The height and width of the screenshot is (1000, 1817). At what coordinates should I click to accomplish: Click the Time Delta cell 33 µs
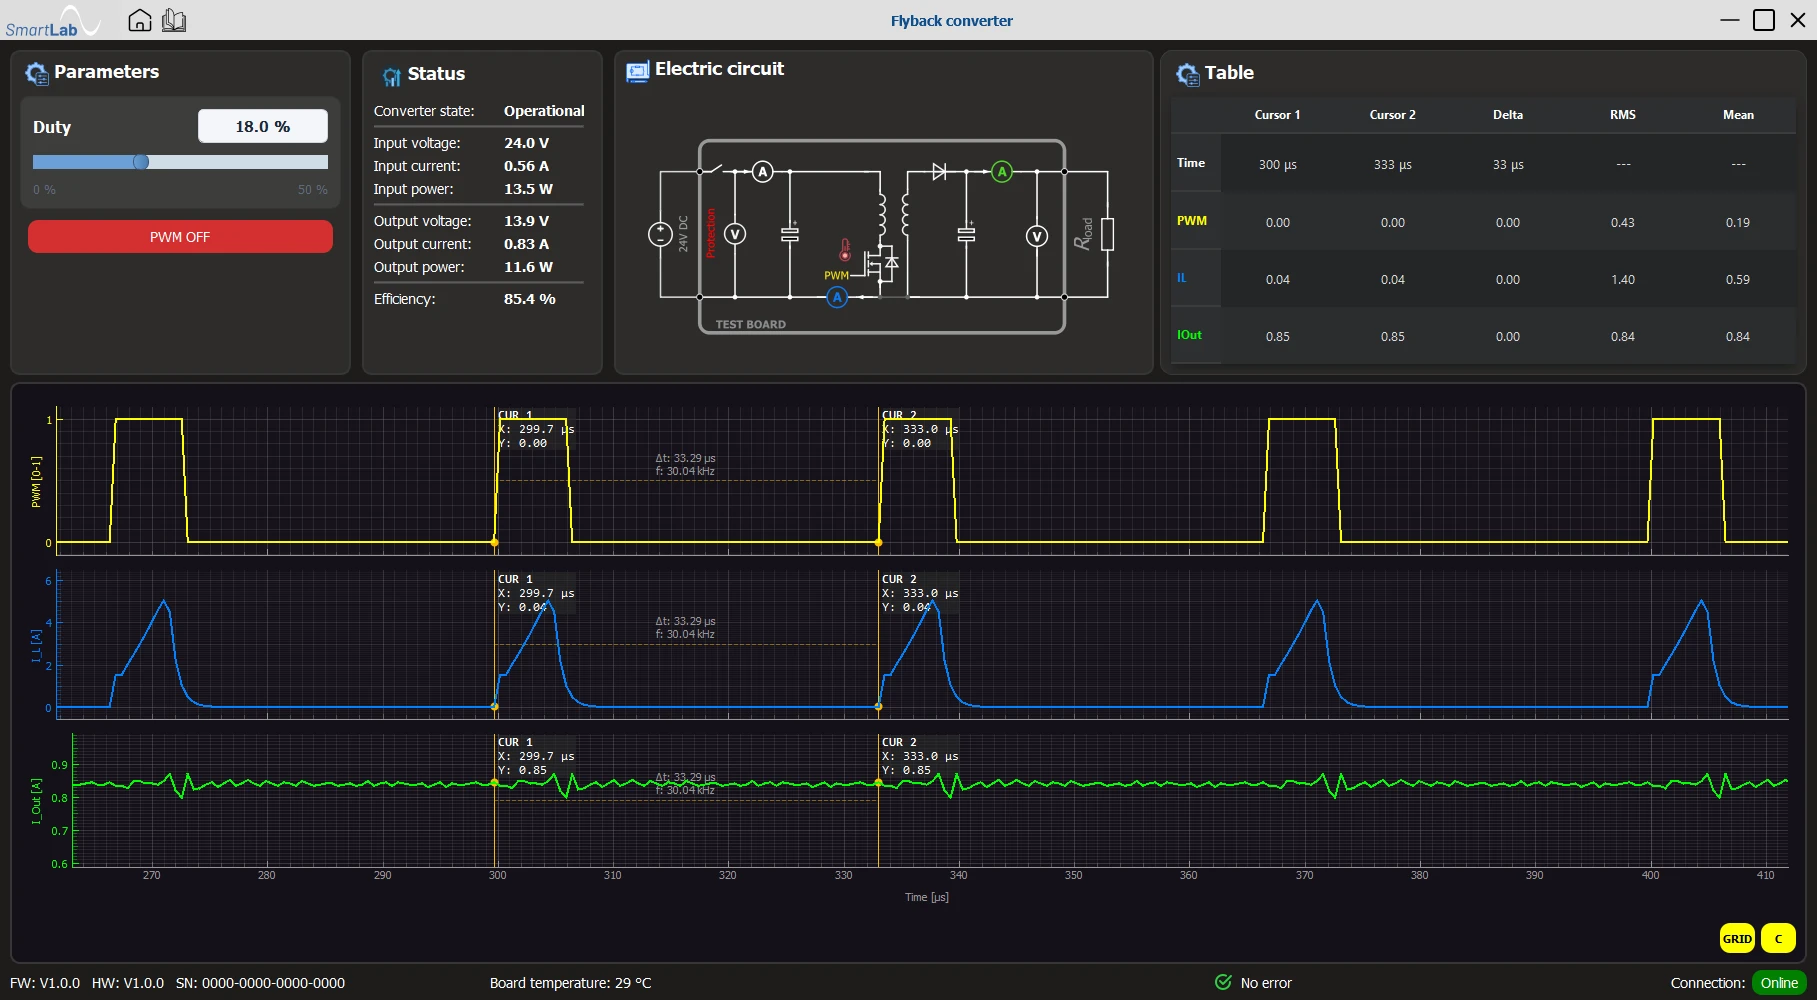[1508, 164]
